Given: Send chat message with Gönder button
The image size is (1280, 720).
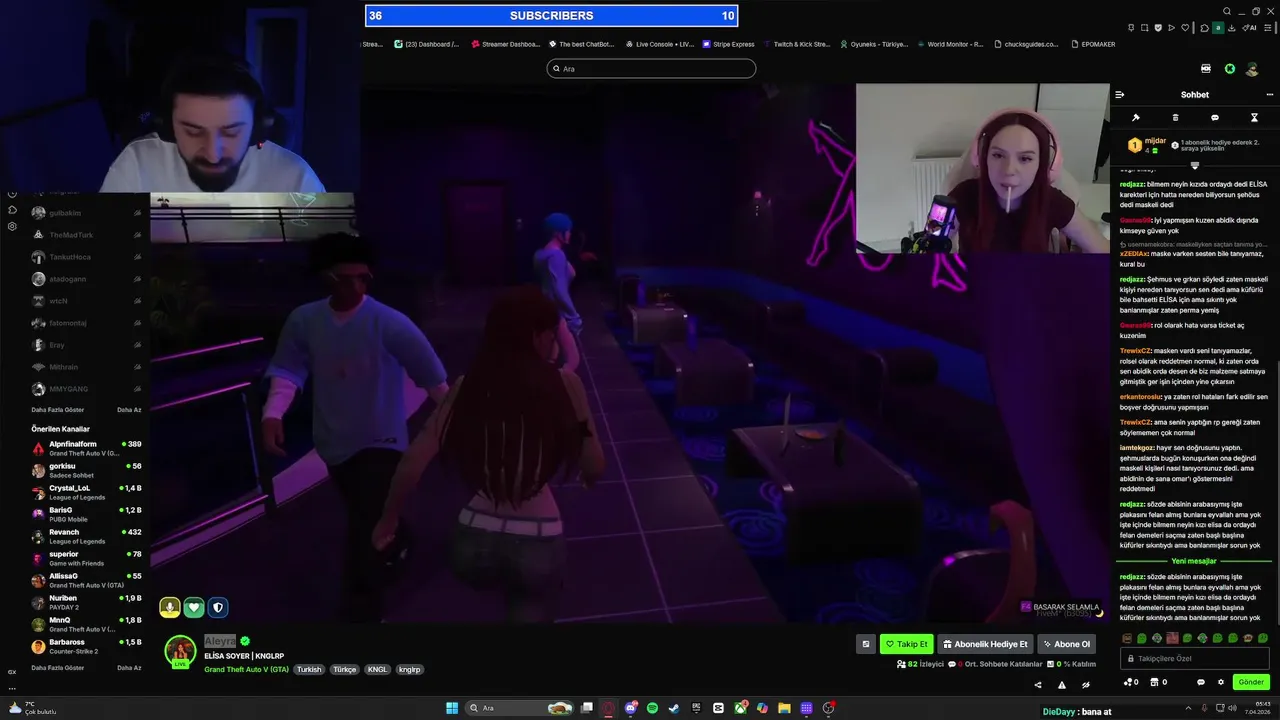Looking at the screenshot, I should tap(1251, 682).
